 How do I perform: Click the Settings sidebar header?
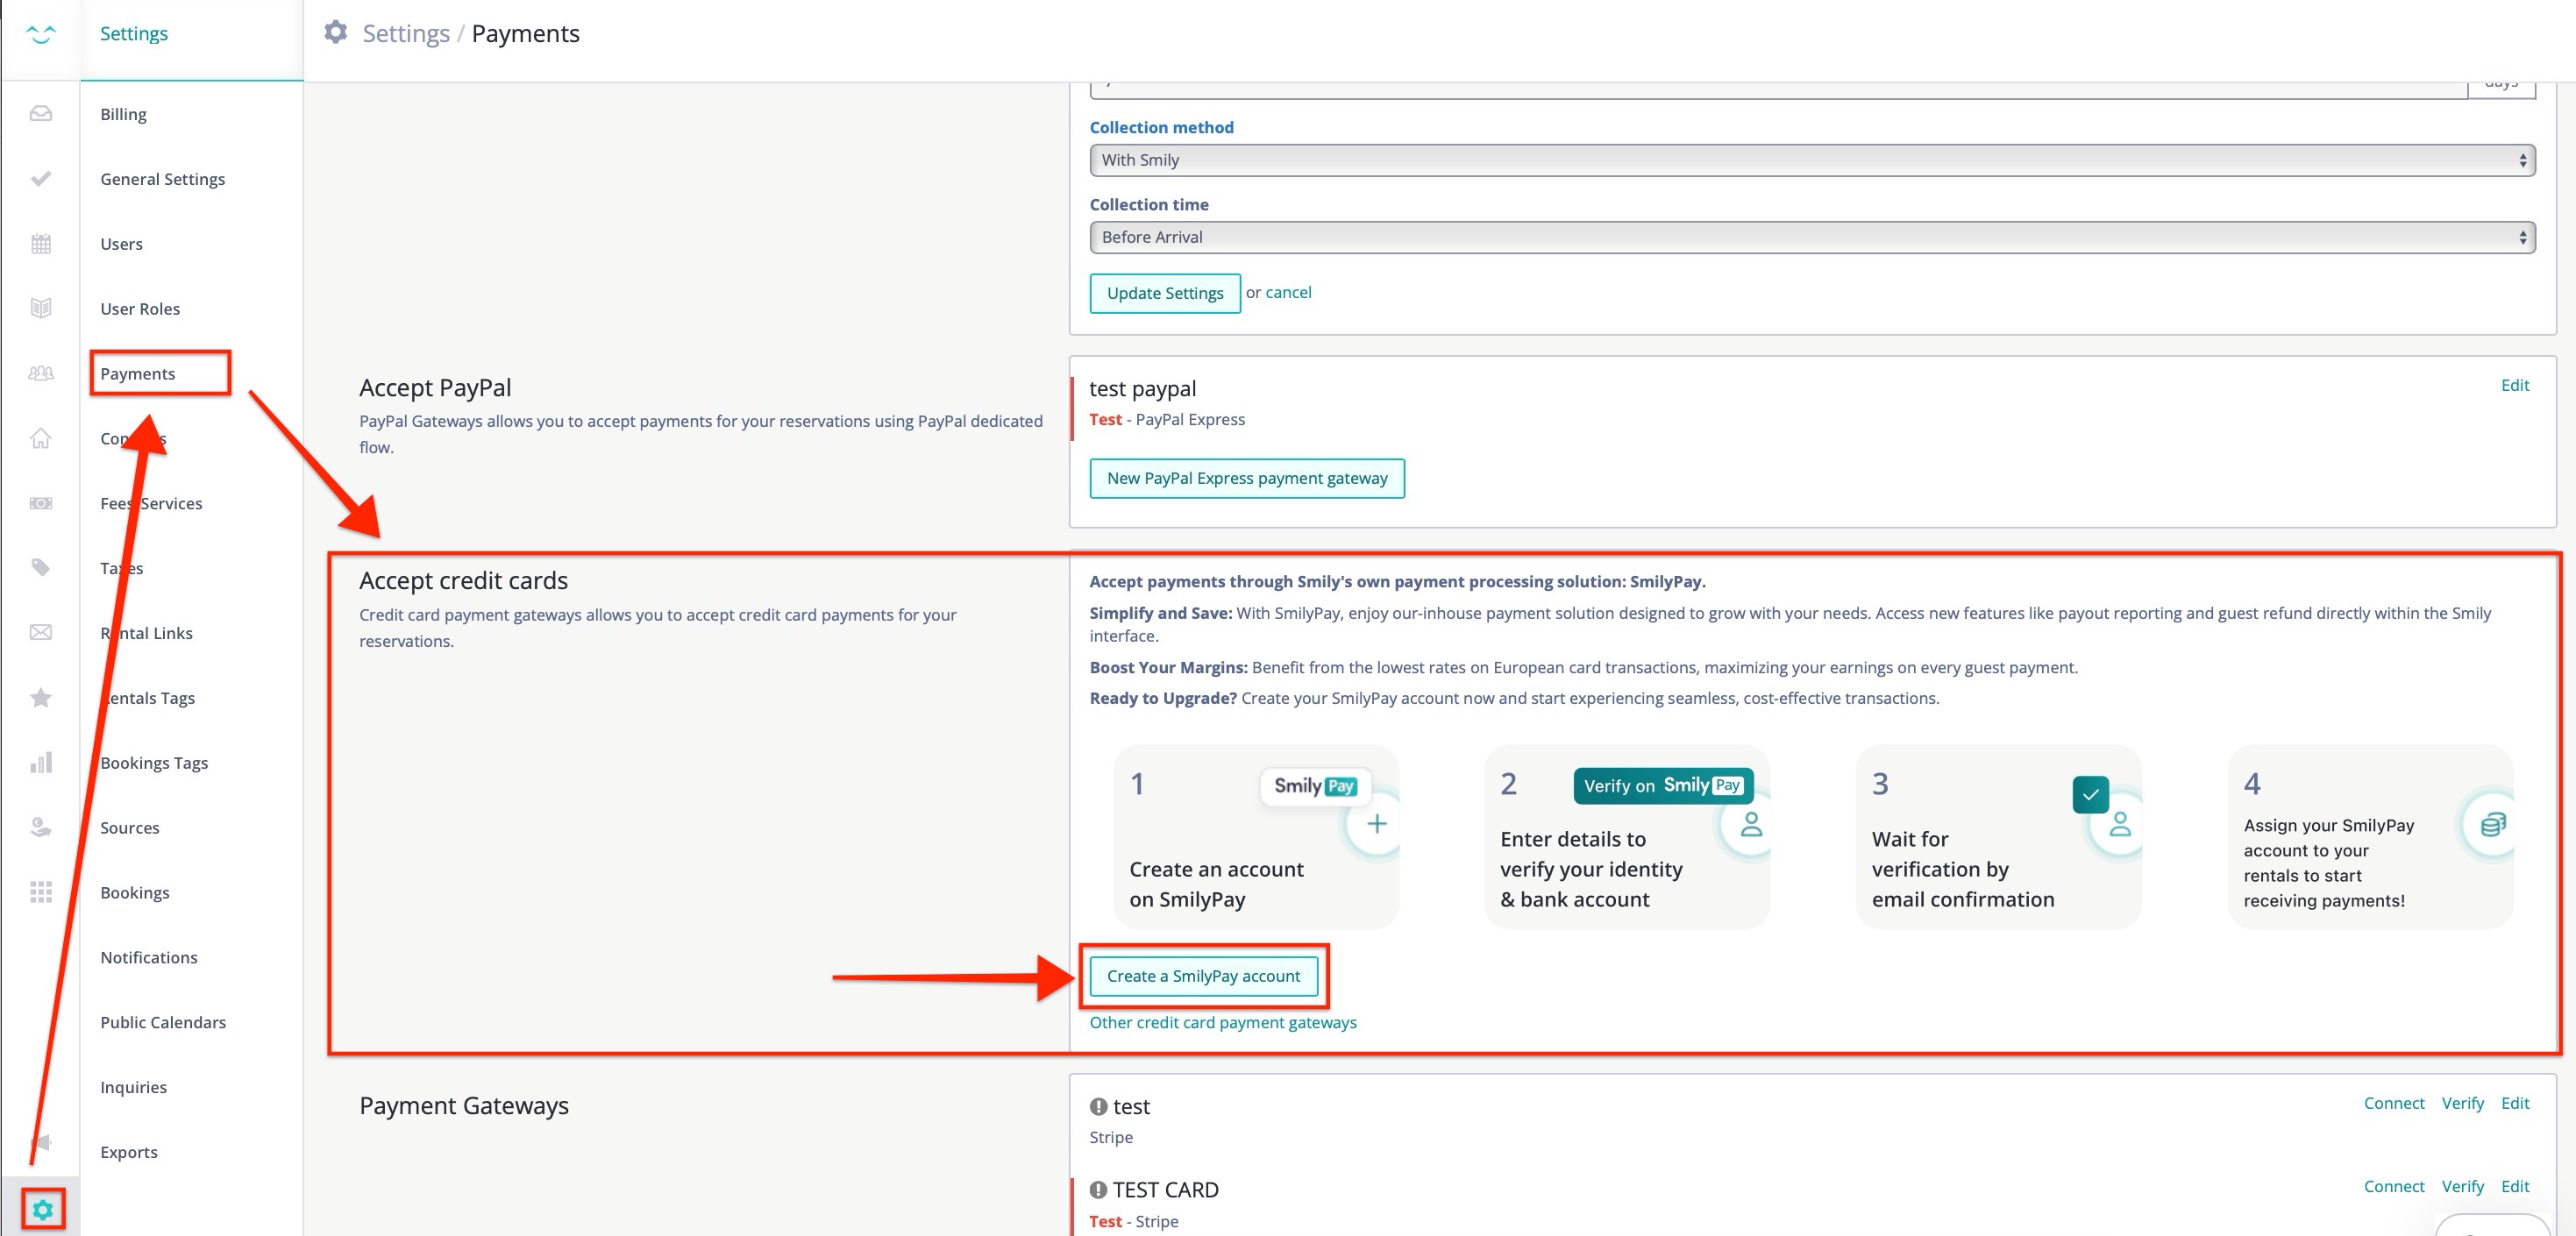point(134,34)
